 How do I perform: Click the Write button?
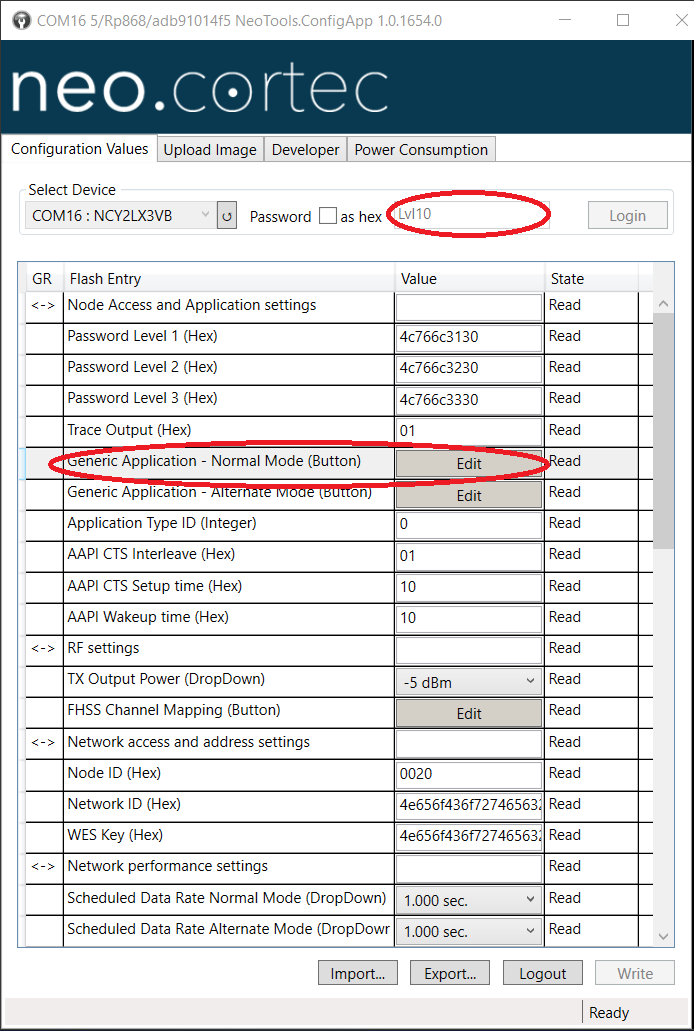click(635, 973)
